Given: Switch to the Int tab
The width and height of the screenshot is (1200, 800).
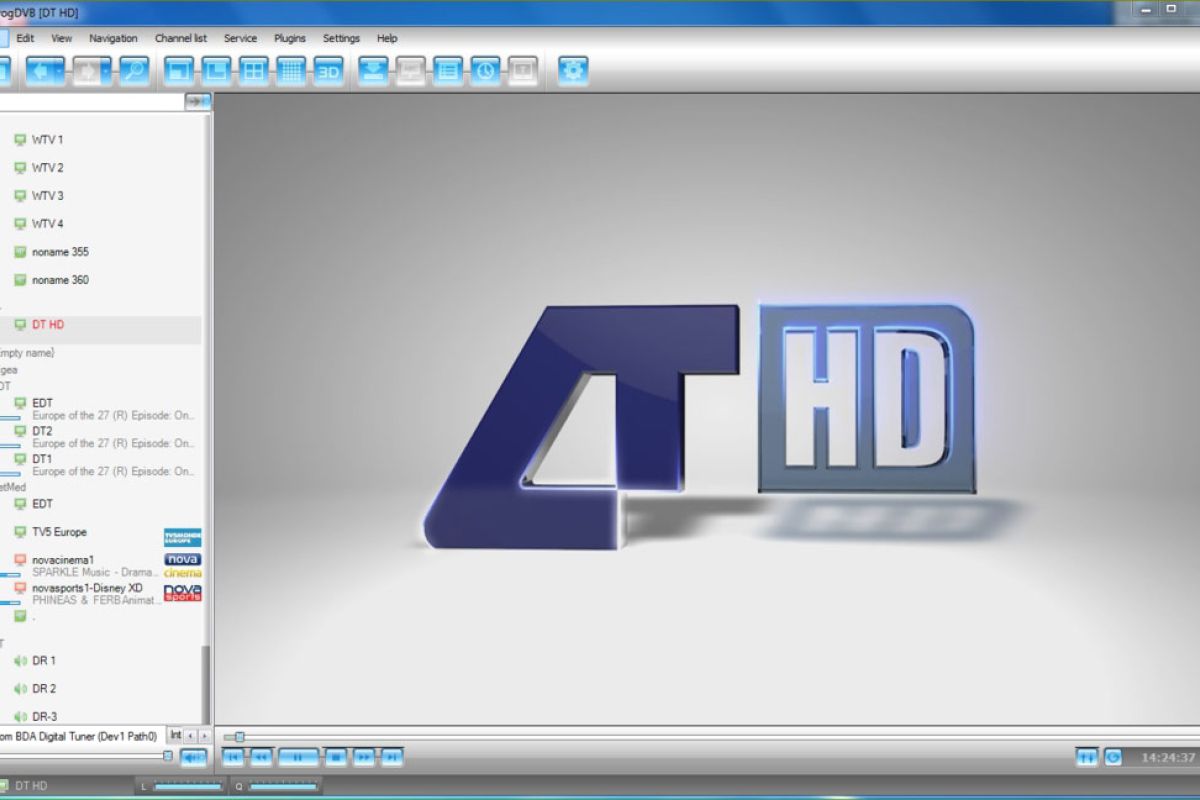Looking at the screenshot, I should [x=175, y=734].
